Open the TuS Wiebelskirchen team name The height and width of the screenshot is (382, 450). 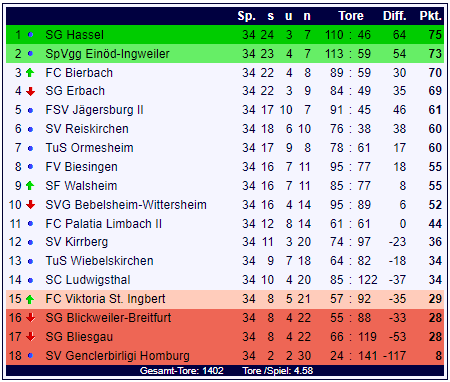click(99, 261)
